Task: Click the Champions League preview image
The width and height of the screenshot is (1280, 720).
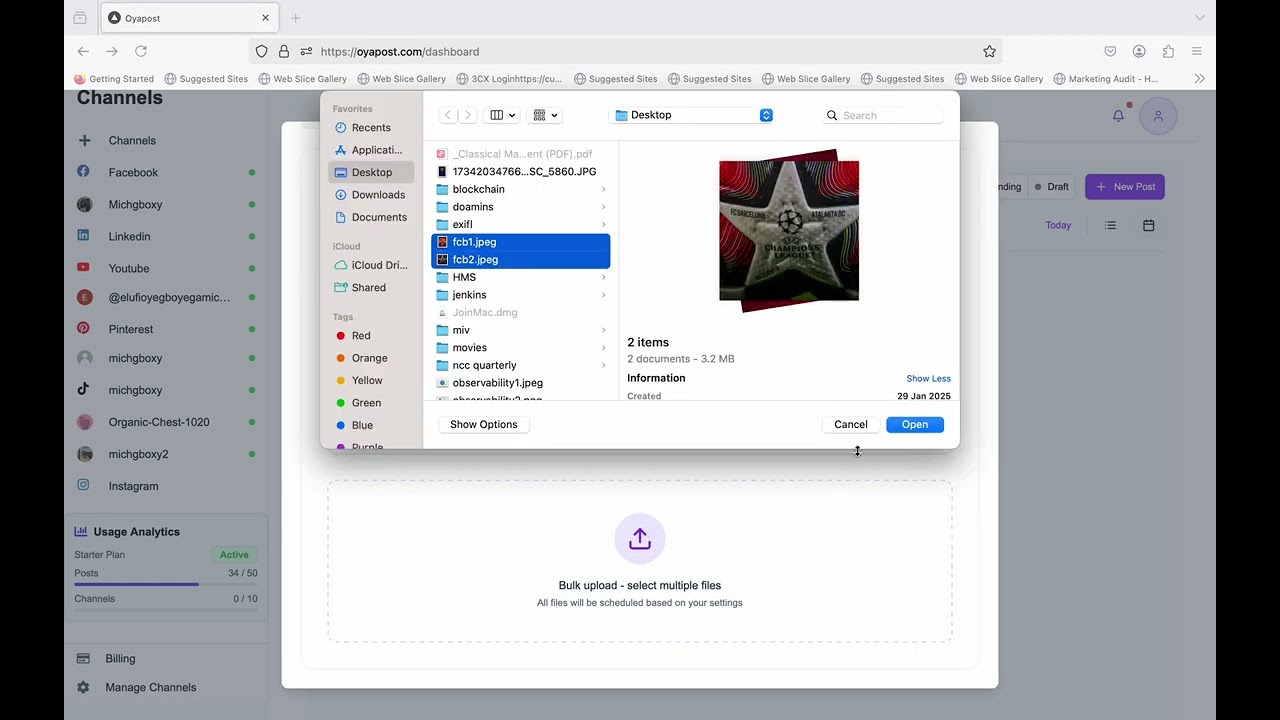Action: [x=789, y=231]
